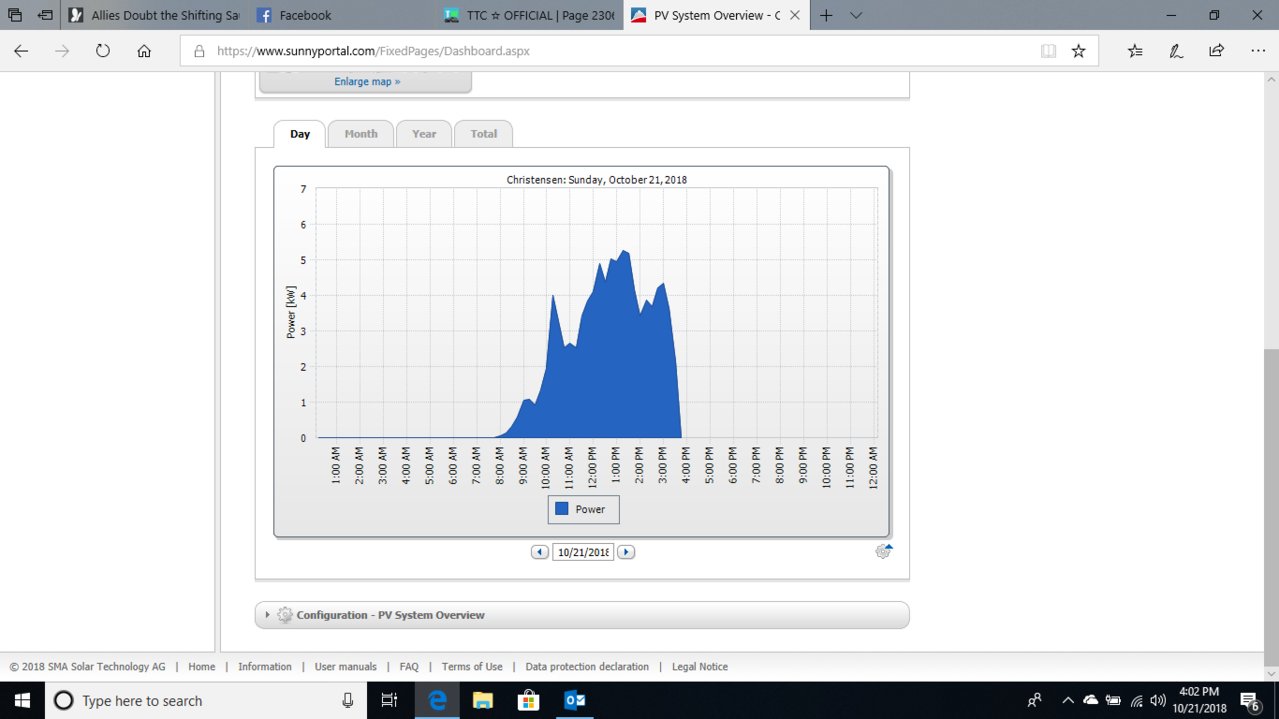The image size is (1279, 719).
Task: Open the web notes pen icon
Action: tap(1176, 51)
